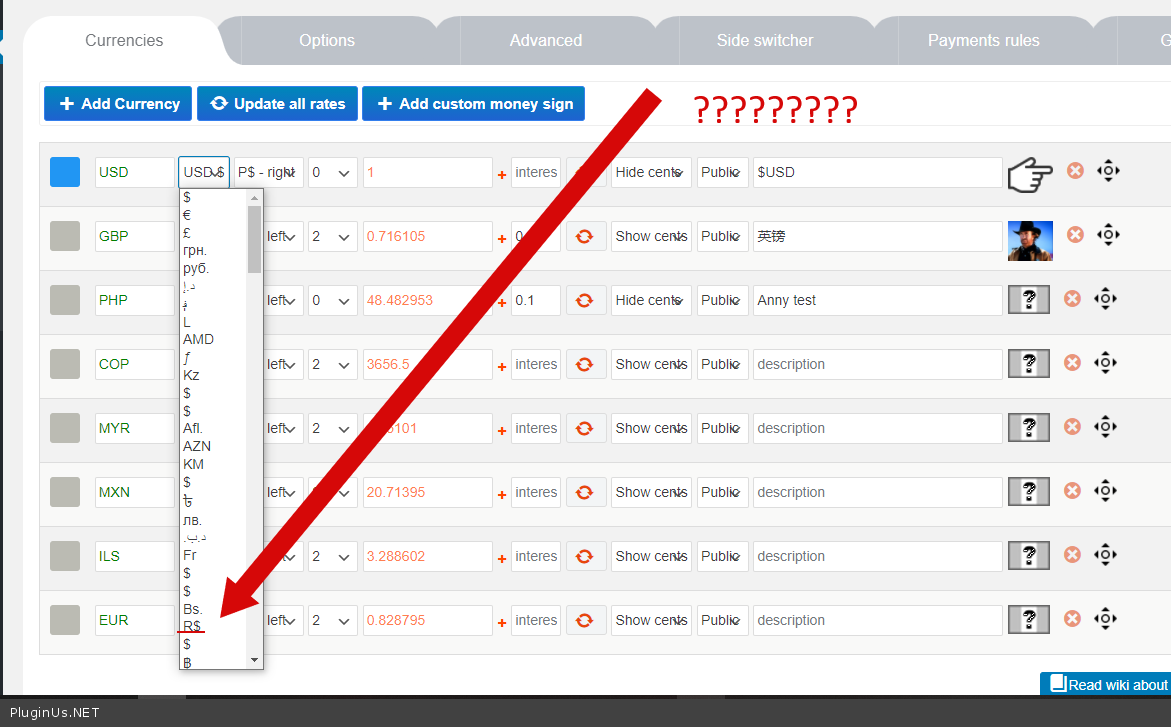This screenshot has height=727, width=1171.
Task: Delete the EUR currency row
Action: [x=1072, y=619]
